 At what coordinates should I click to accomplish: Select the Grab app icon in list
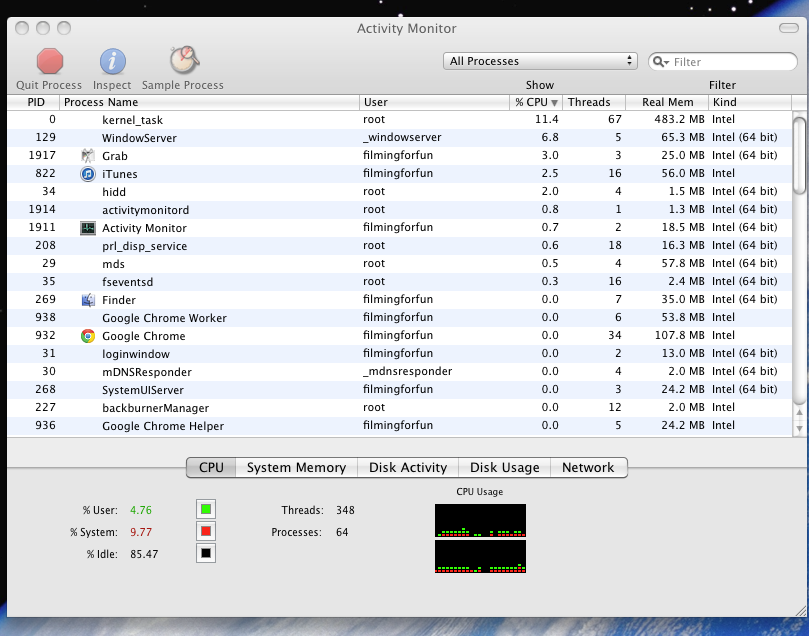pyautogui.click(x=88, y=155)
